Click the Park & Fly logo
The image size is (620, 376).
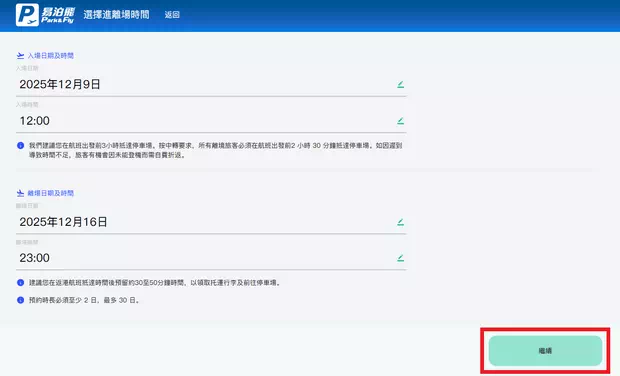click(x=45, y=15)
